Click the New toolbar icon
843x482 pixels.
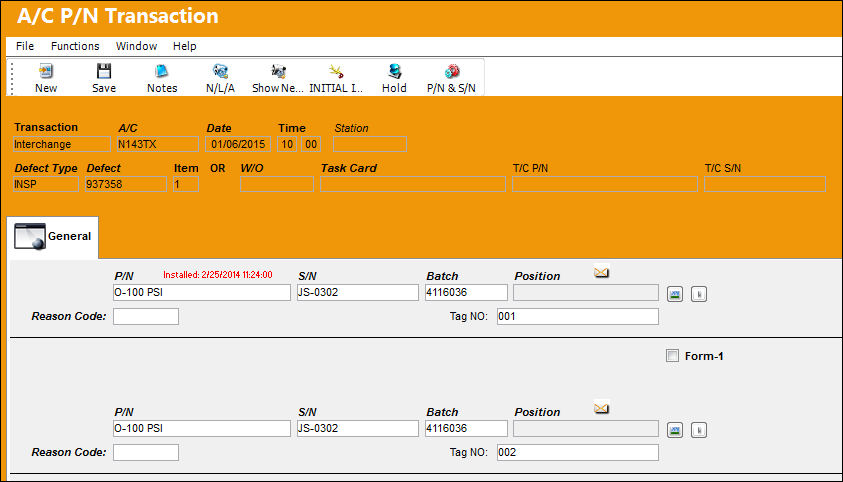[46, 71]
